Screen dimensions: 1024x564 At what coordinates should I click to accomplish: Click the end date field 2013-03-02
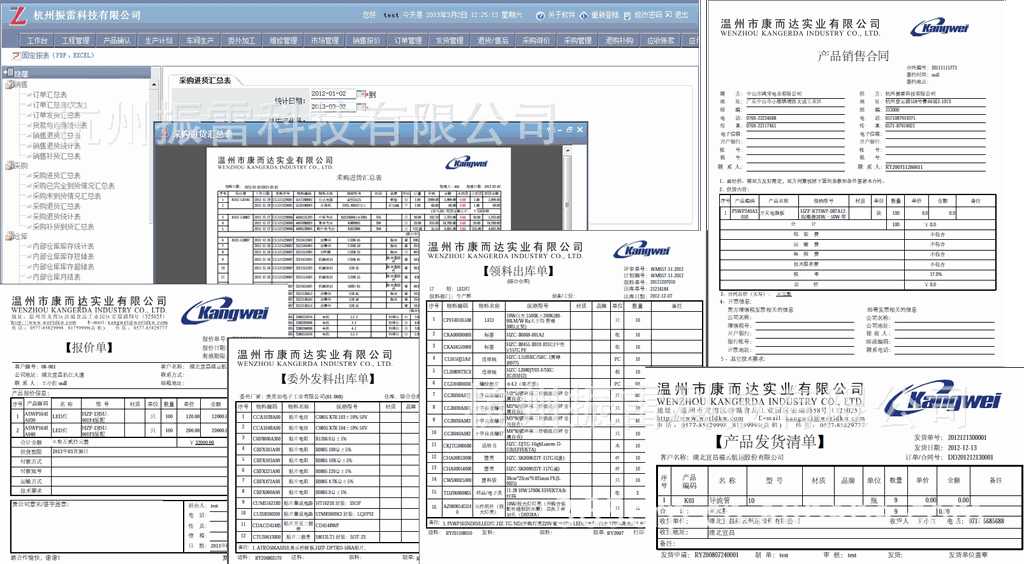pos(332,106)
